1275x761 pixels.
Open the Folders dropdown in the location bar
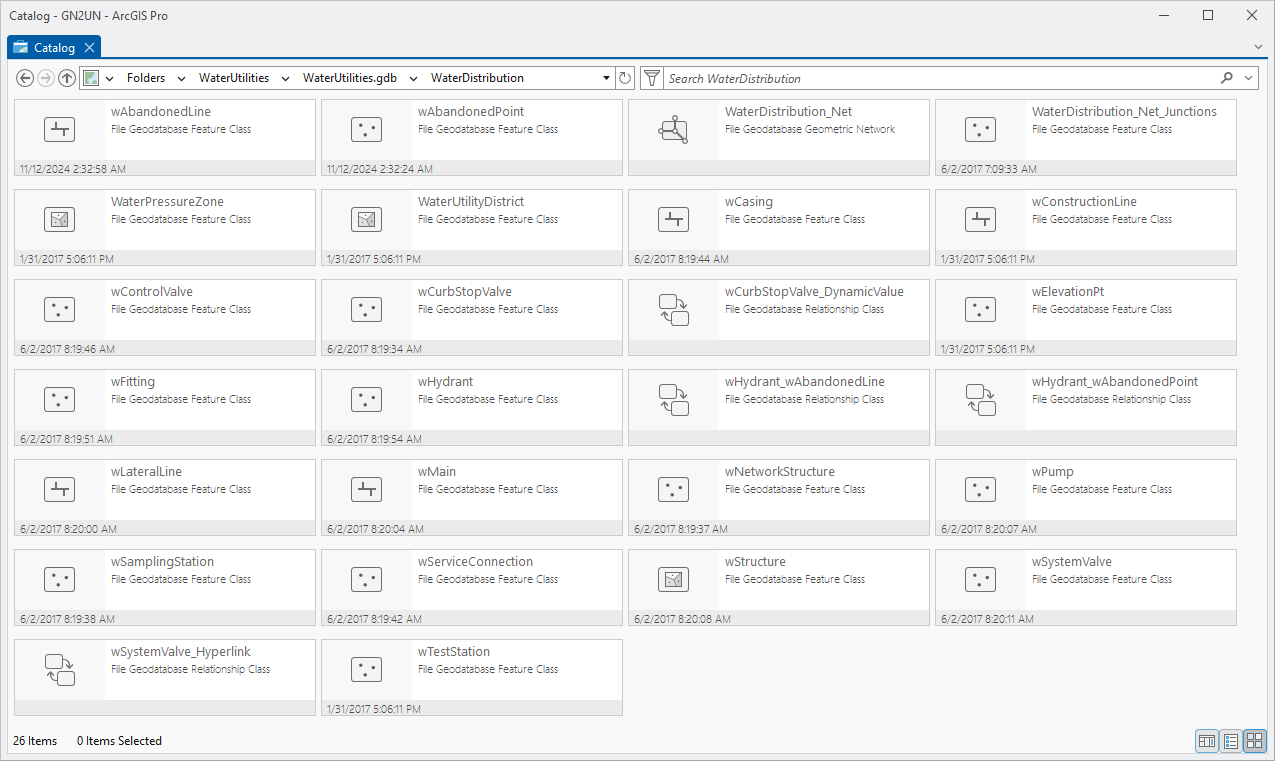181,77
